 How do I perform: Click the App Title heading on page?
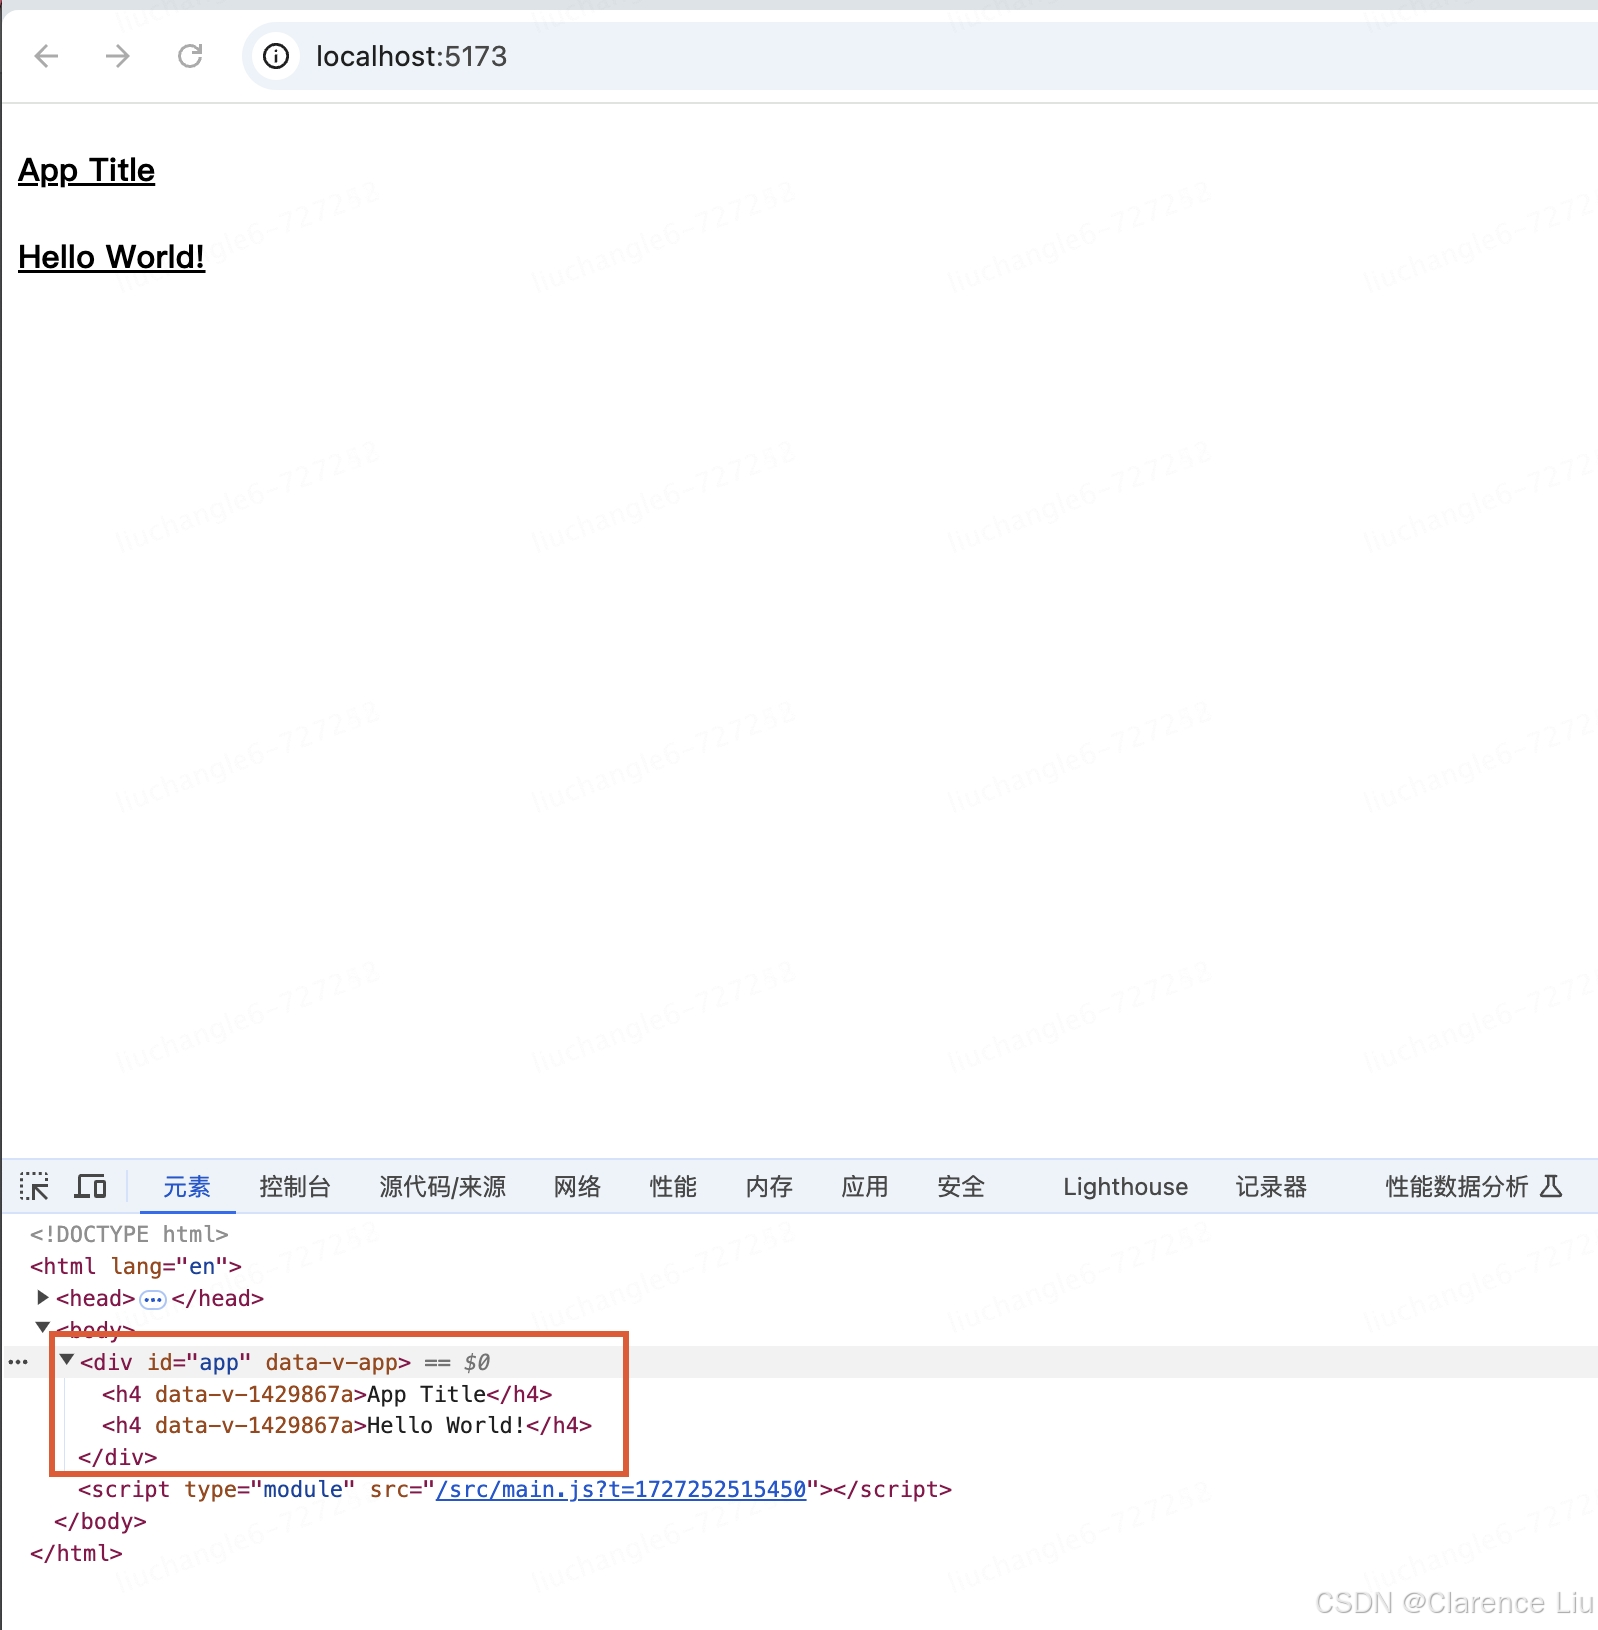87,171
